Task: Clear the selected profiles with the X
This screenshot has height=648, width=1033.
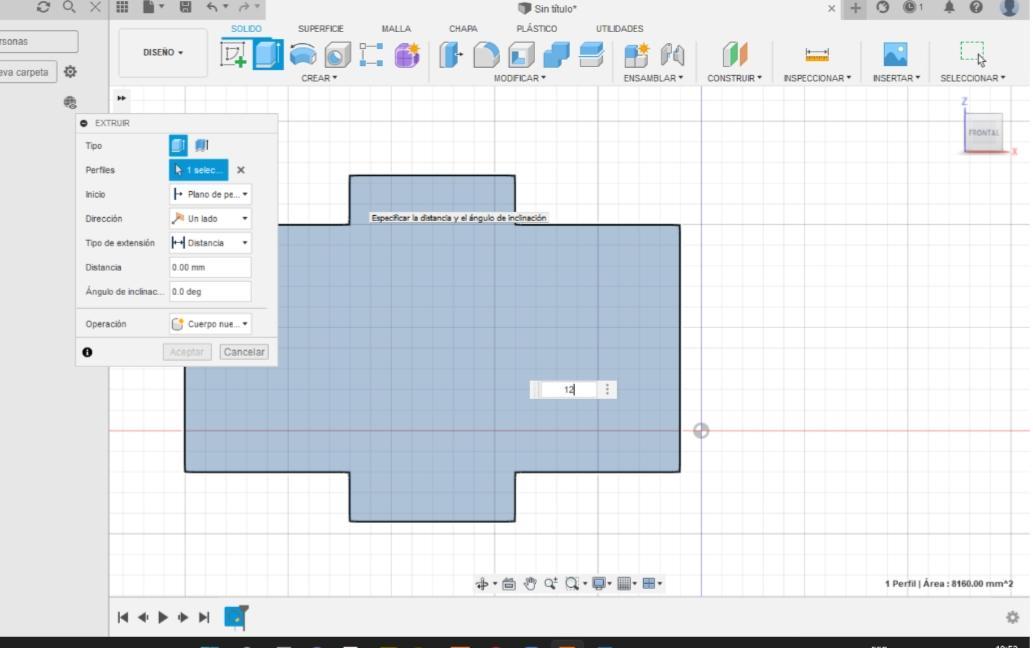Action: pos(241,170)
